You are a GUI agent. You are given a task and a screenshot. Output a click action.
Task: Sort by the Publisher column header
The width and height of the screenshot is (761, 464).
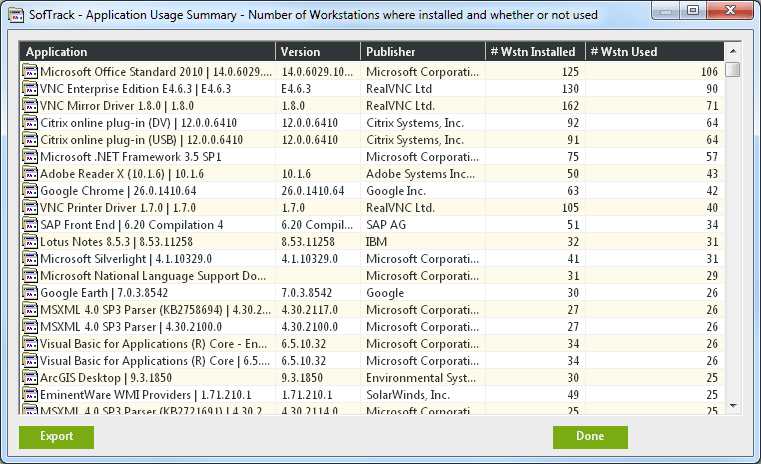pyautogui.click(x=423, y=51)
